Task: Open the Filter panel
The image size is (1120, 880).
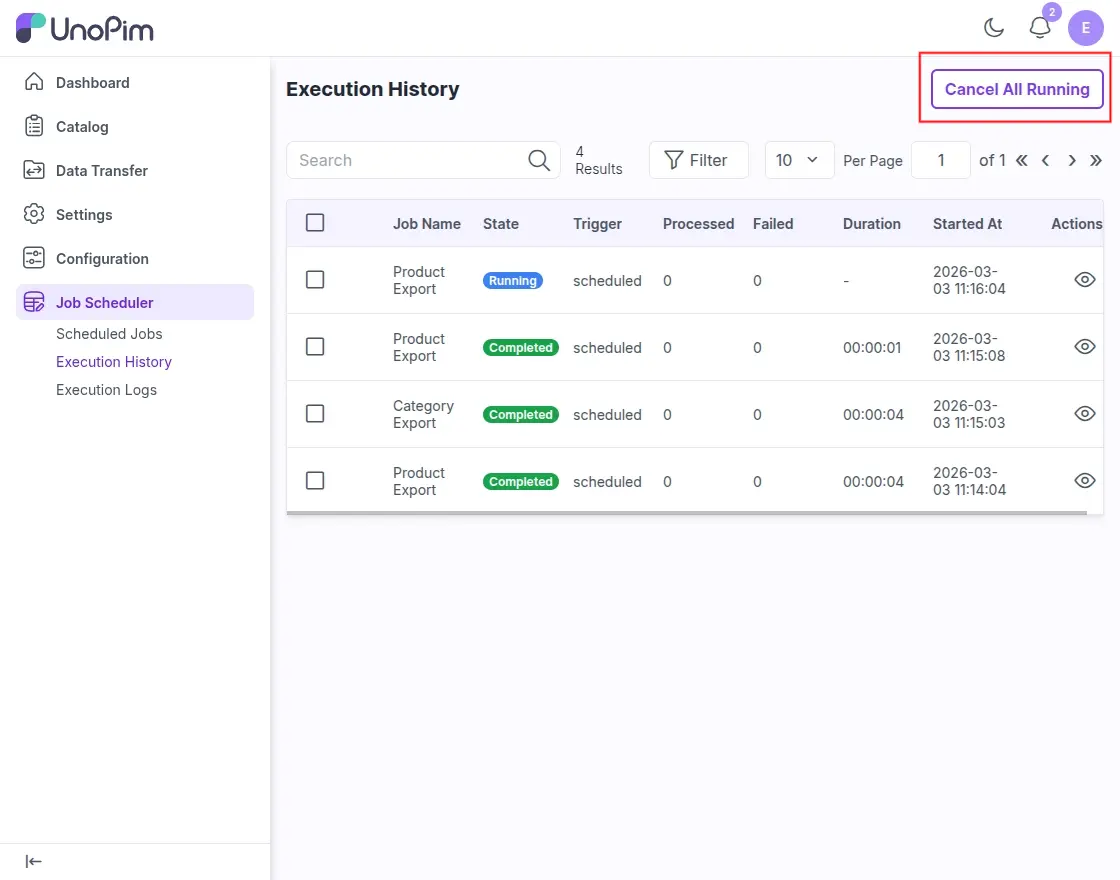Action: 699,160
